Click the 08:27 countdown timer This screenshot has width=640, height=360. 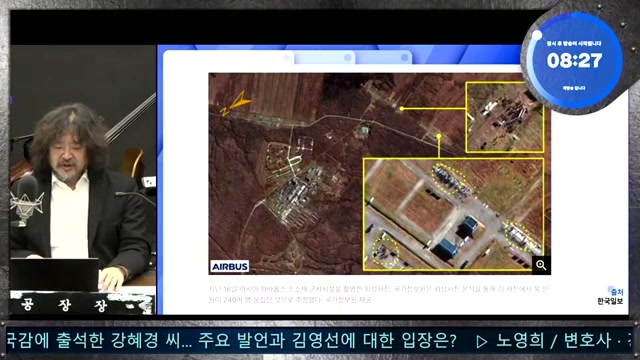coord(574,61)
